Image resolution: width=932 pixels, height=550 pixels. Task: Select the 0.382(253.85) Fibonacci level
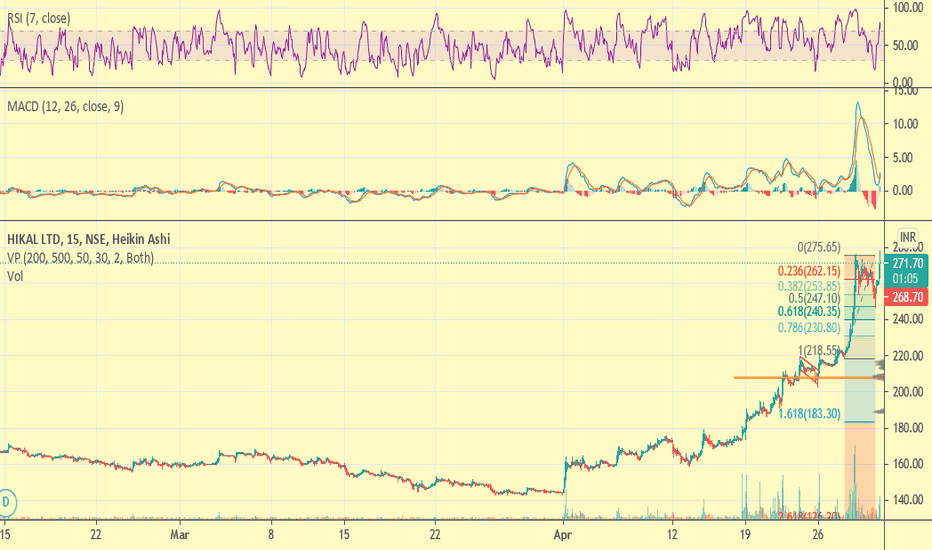[x=809, y=286]
